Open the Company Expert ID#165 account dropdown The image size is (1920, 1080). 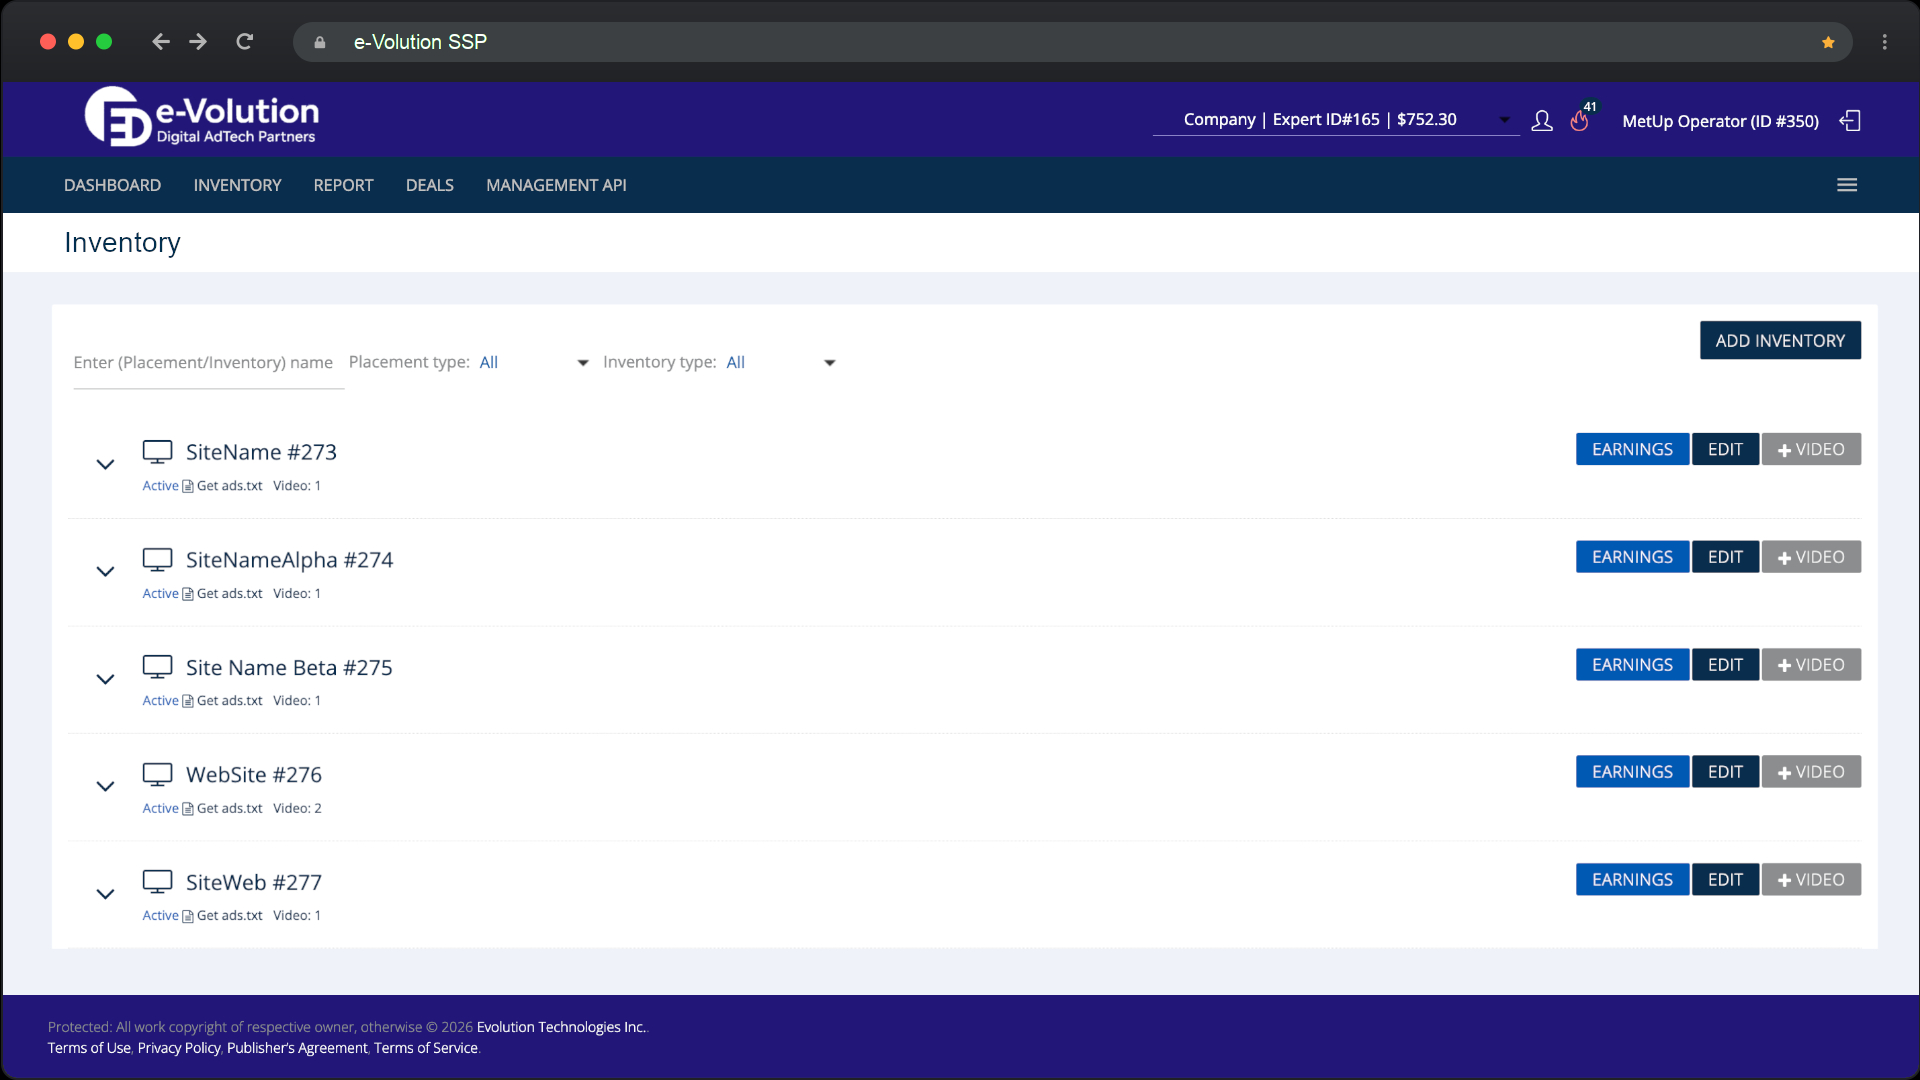tap(1336, 120)
